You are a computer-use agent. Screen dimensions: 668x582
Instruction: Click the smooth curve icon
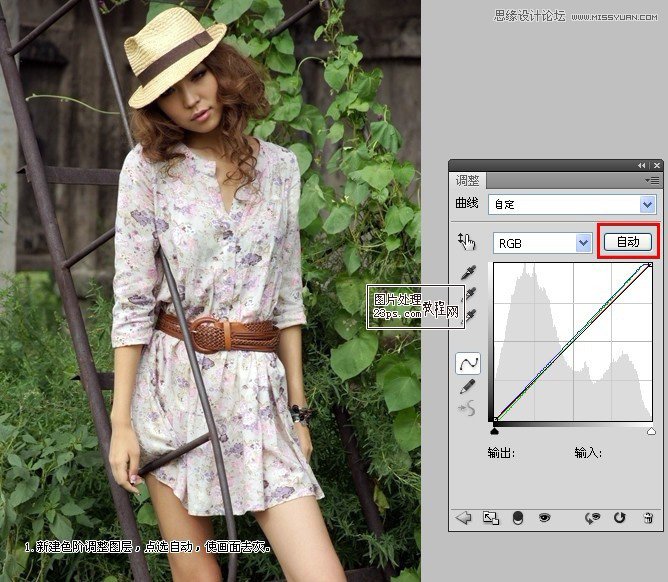[x=467, y=408]
